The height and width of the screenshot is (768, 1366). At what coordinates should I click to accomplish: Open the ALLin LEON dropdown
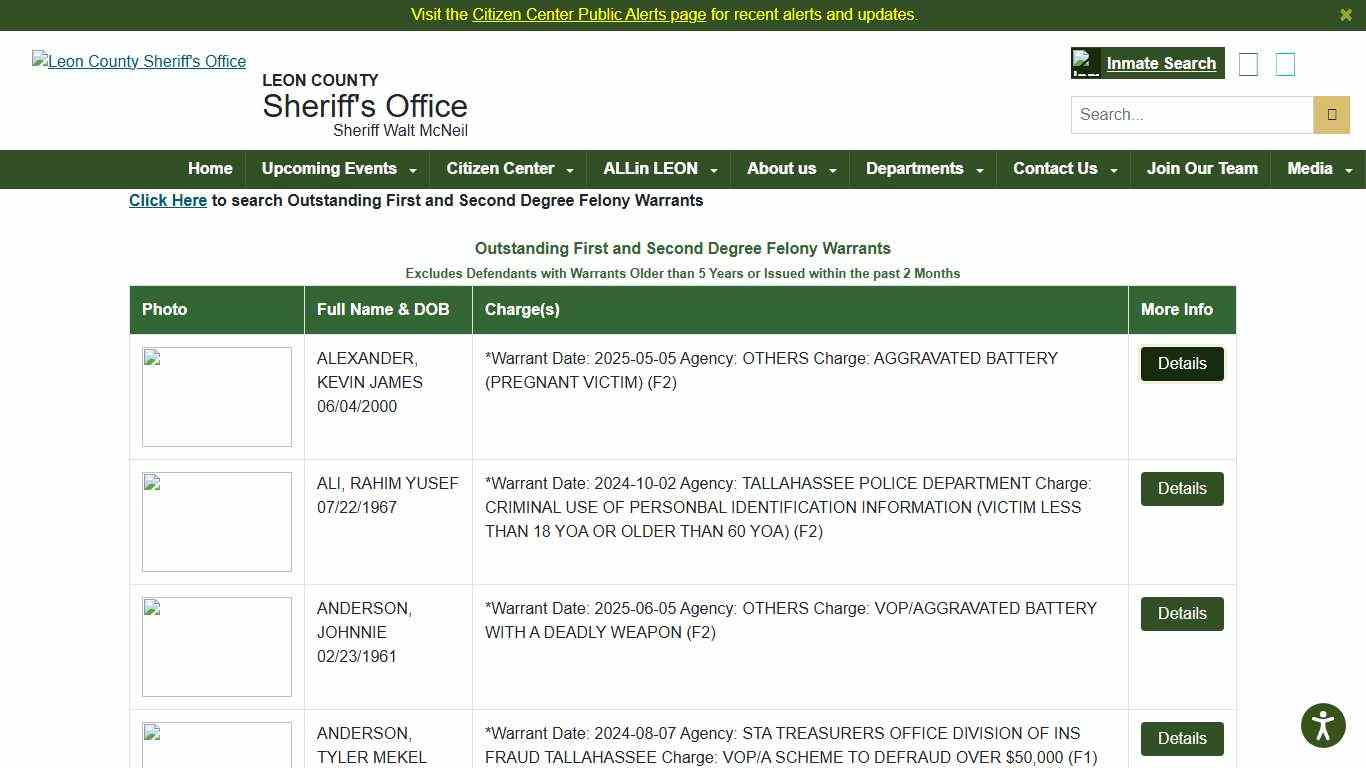pyautogui.click(x=659, y=169)
